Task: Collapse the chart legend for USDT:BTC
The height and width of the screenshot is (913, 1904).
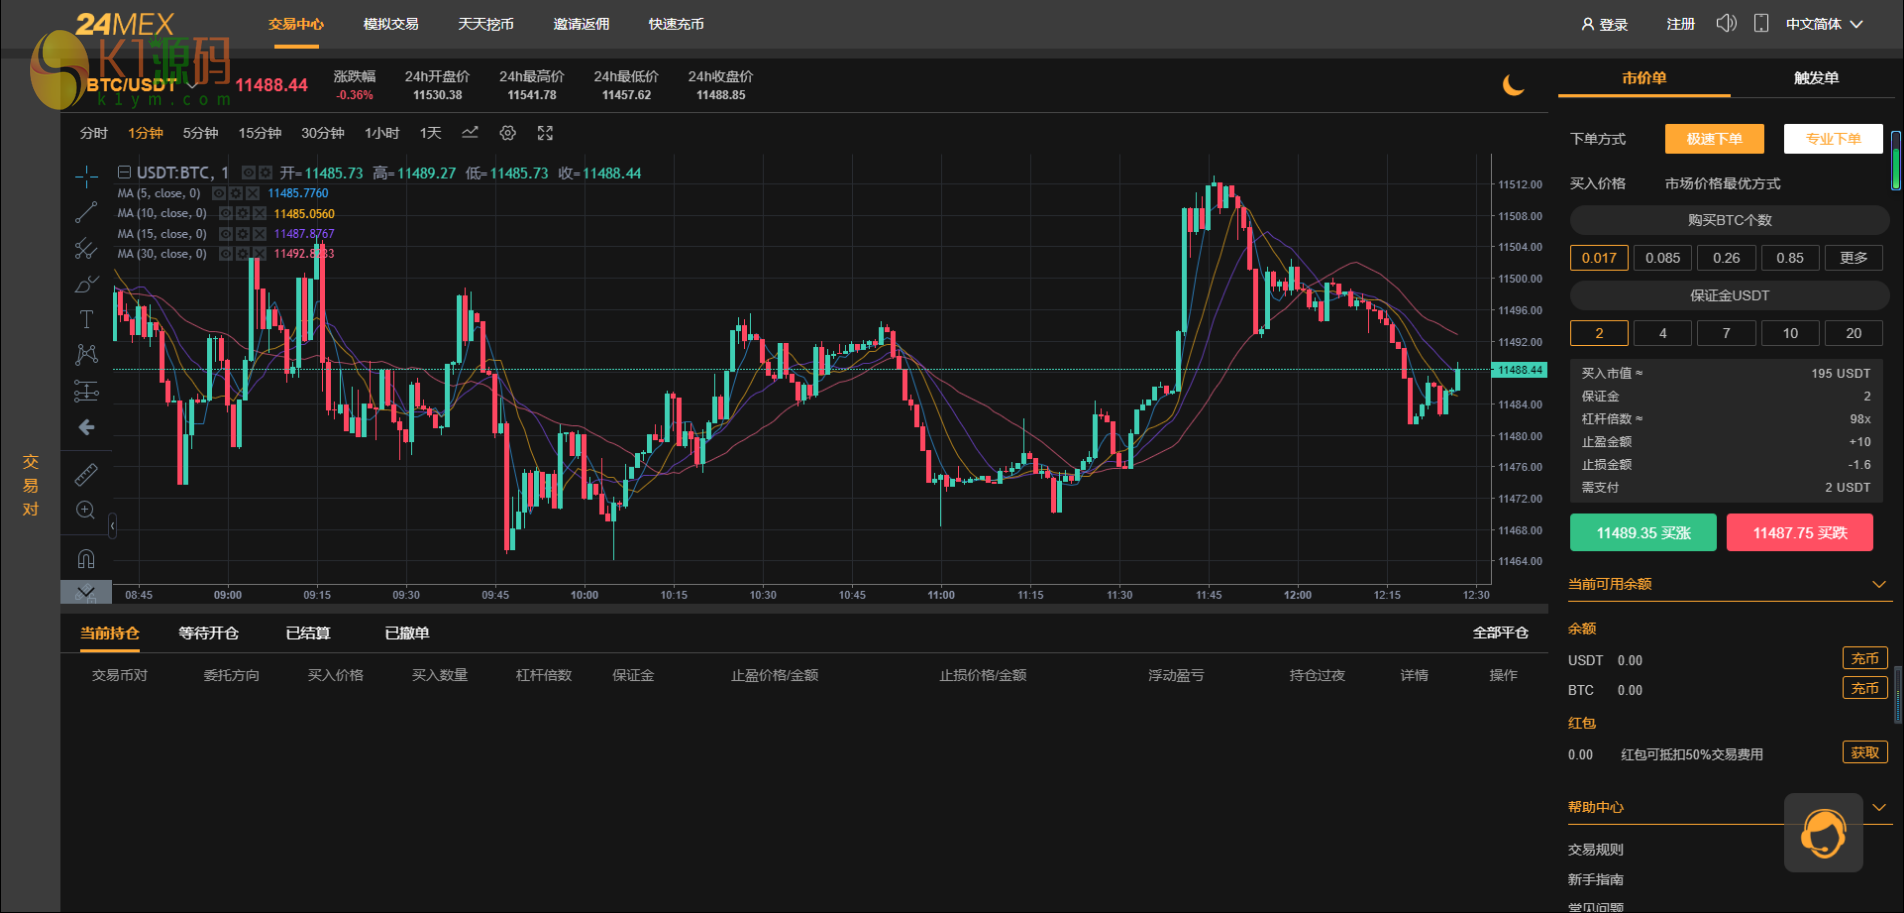Action: [125, 172]
